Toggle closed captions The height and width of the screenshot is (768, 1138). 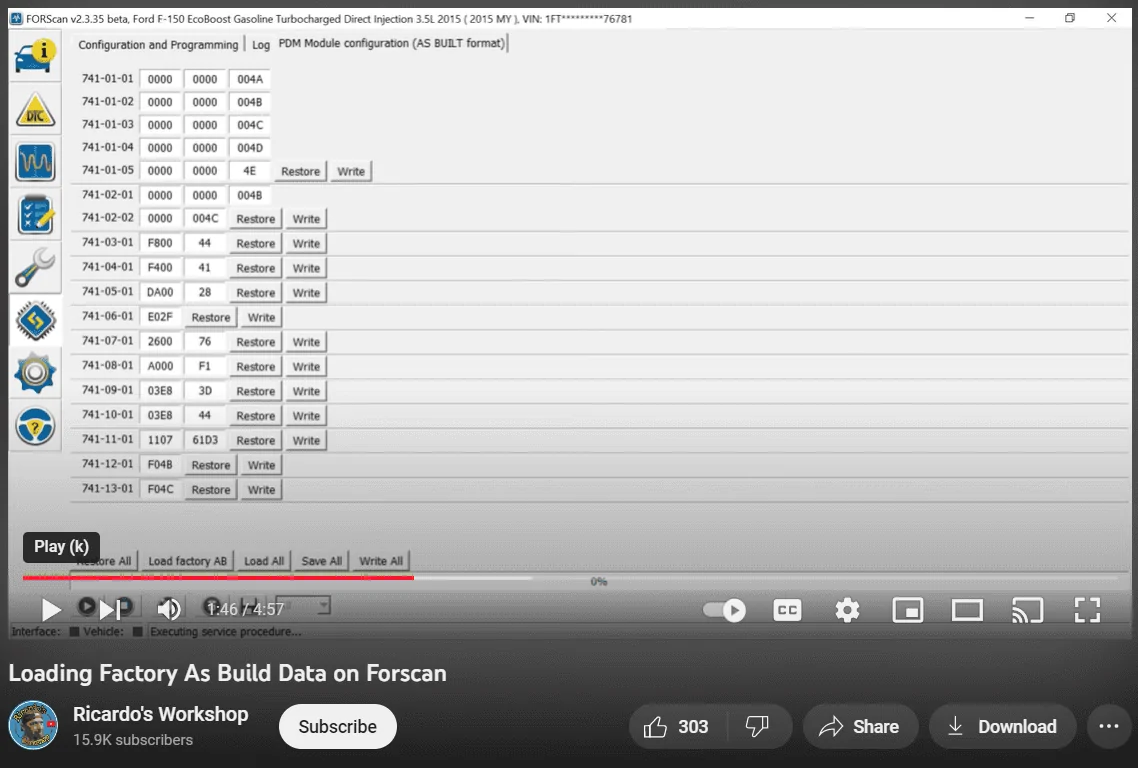pos(787,610)
